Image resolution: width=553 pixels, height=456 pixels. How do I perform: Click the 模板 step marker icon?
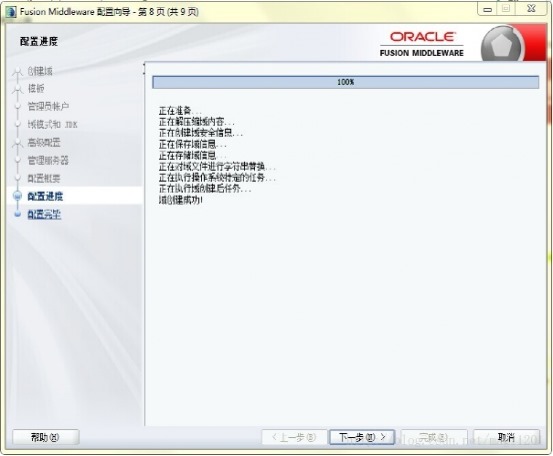coord(17,89)
